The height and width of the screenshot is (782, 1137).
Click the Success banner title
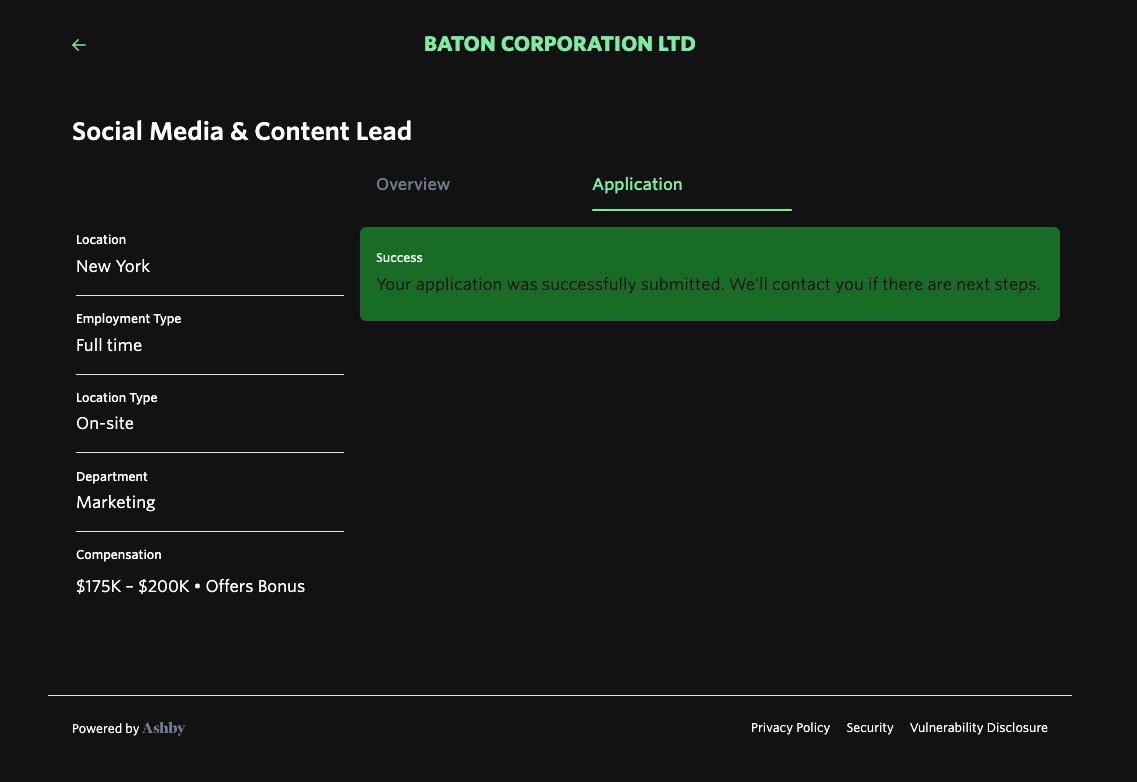point(399,258)
